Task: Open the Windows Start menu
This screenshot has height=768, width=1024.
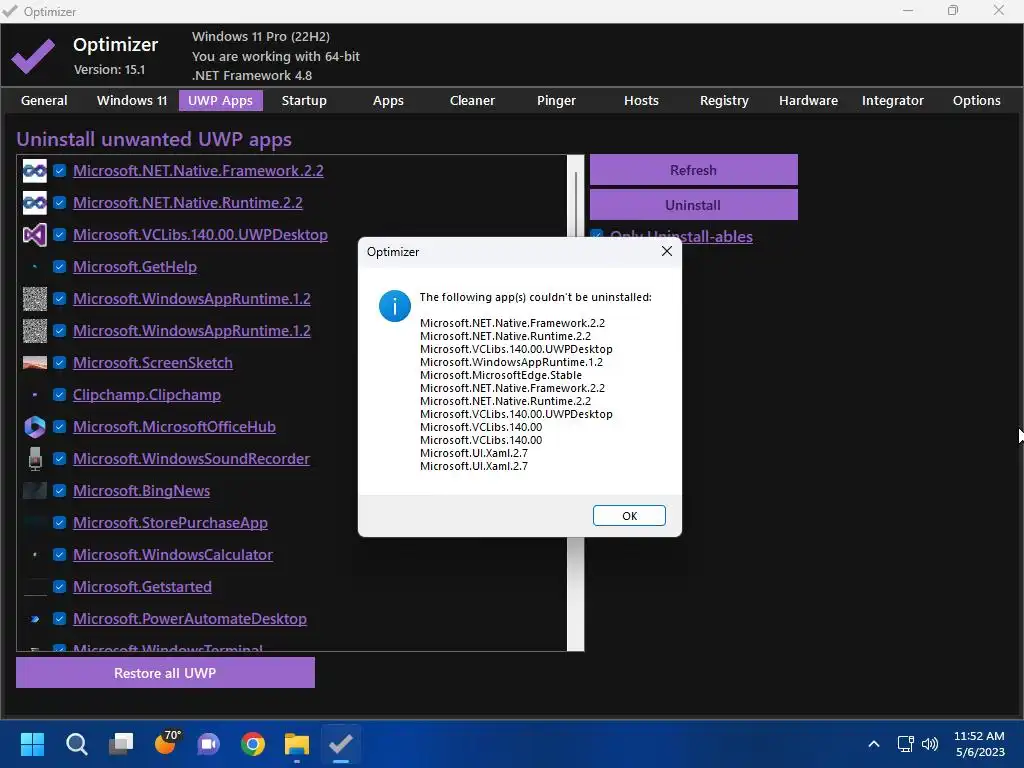Action: tap(32, 744)
